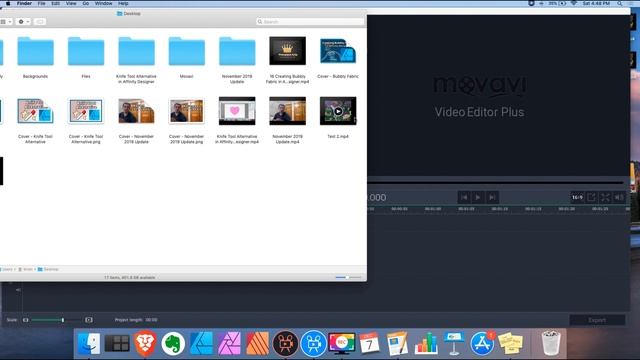This screenshot has height=360, width=640.
Task: Open the View menu
Action: [71, 3]
